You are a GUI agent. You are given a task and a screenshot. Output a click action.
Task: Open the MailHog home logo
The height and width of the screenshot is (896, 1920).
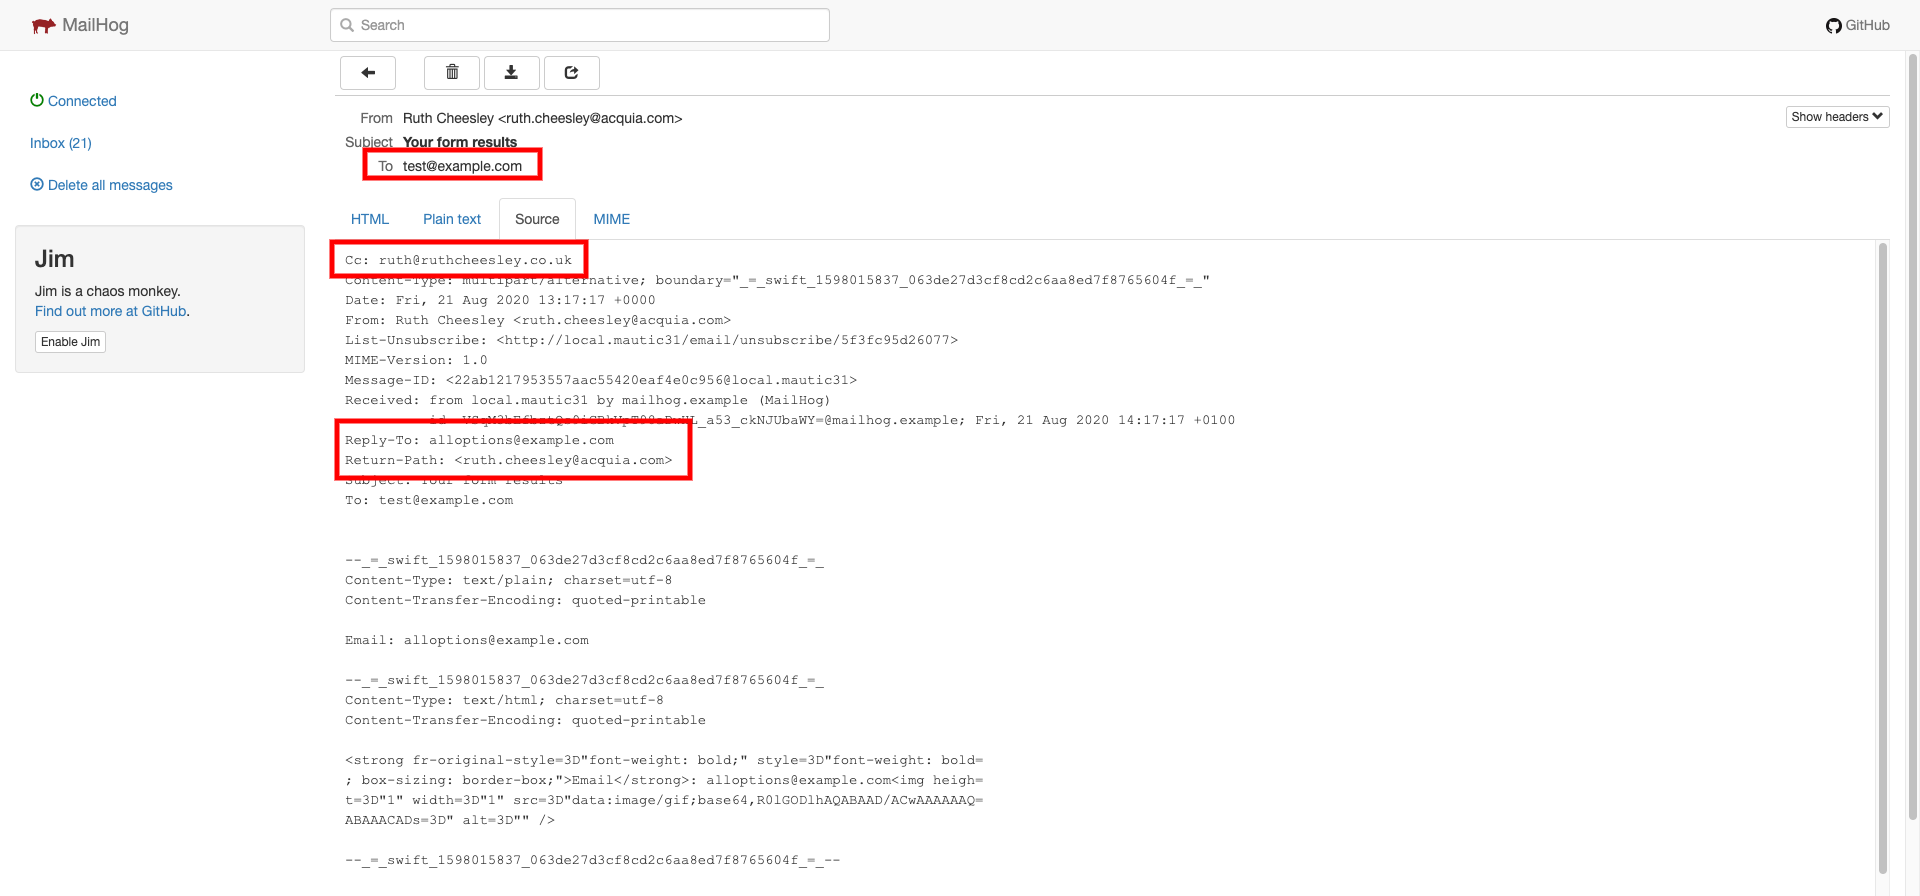pyautogui.click(x=80, y=25)
